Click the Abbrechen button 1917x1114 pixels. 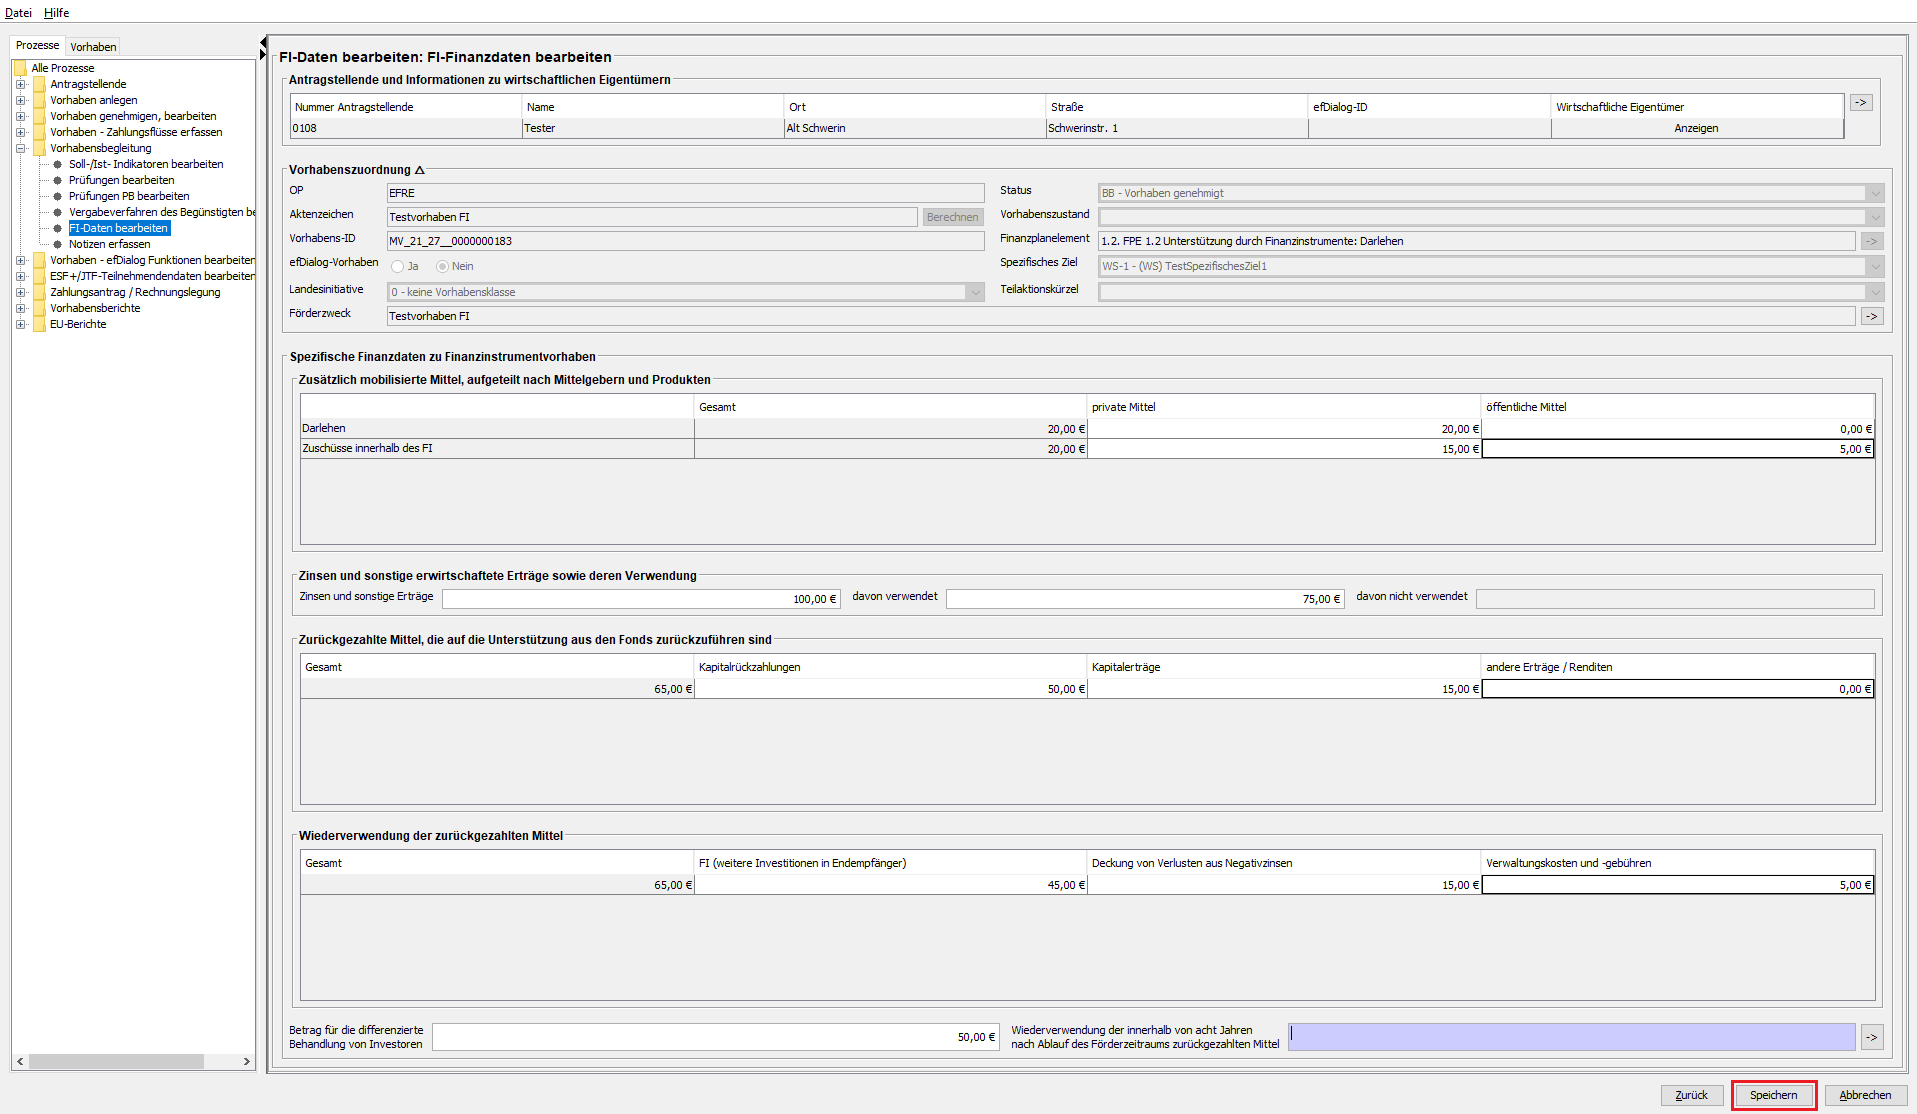(1866, 1095)
